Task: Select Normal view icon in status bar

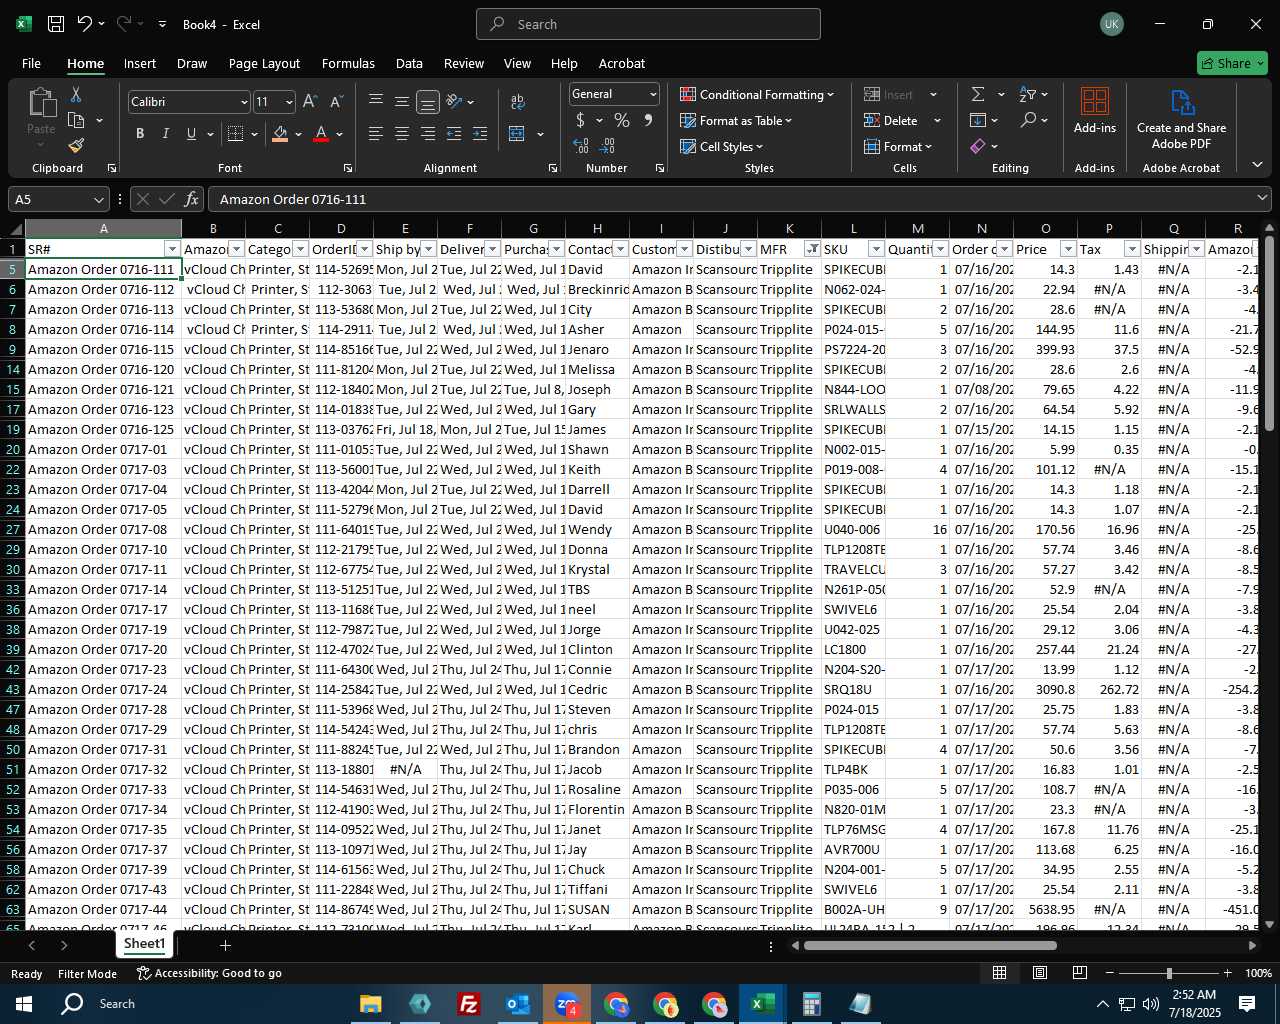Action: [x=999, y=973]
